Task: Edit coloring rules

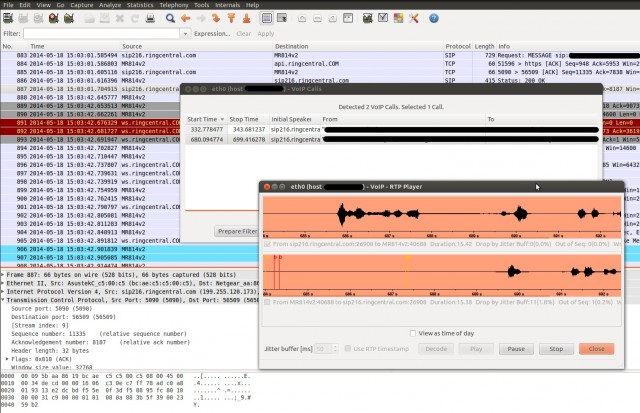Action: 398,18
